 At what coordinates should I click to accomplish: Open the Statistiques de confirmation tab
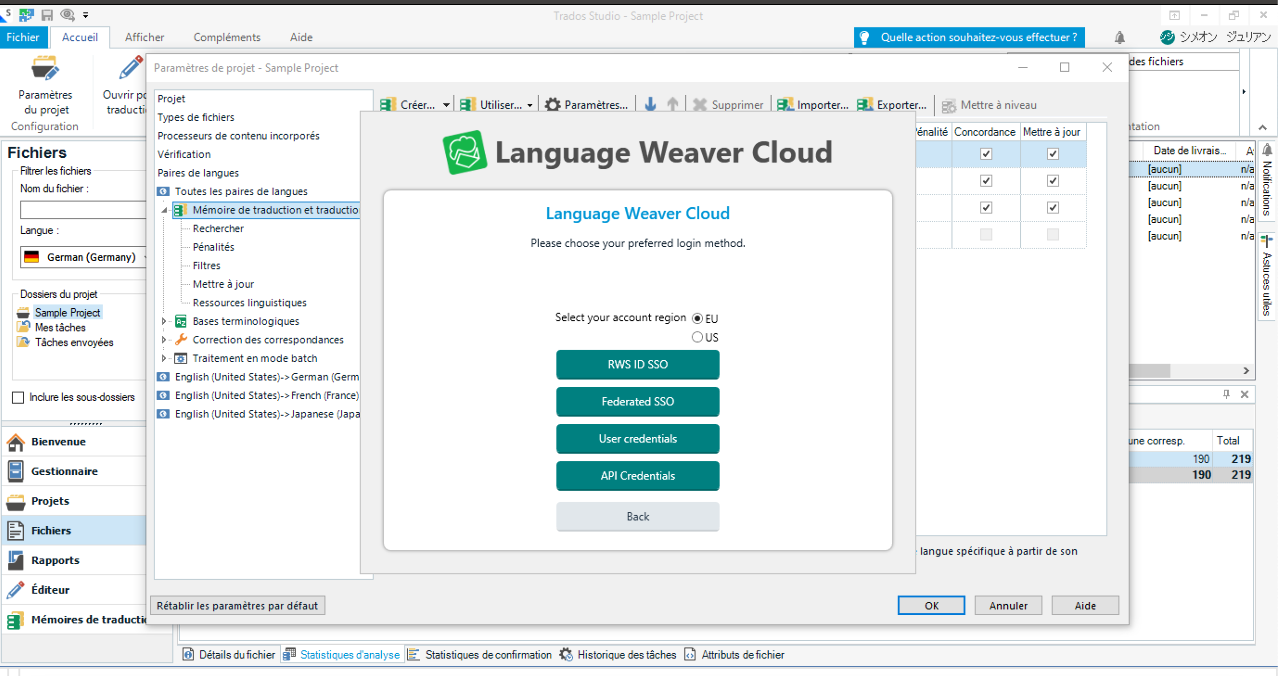(x=486, y=654)
